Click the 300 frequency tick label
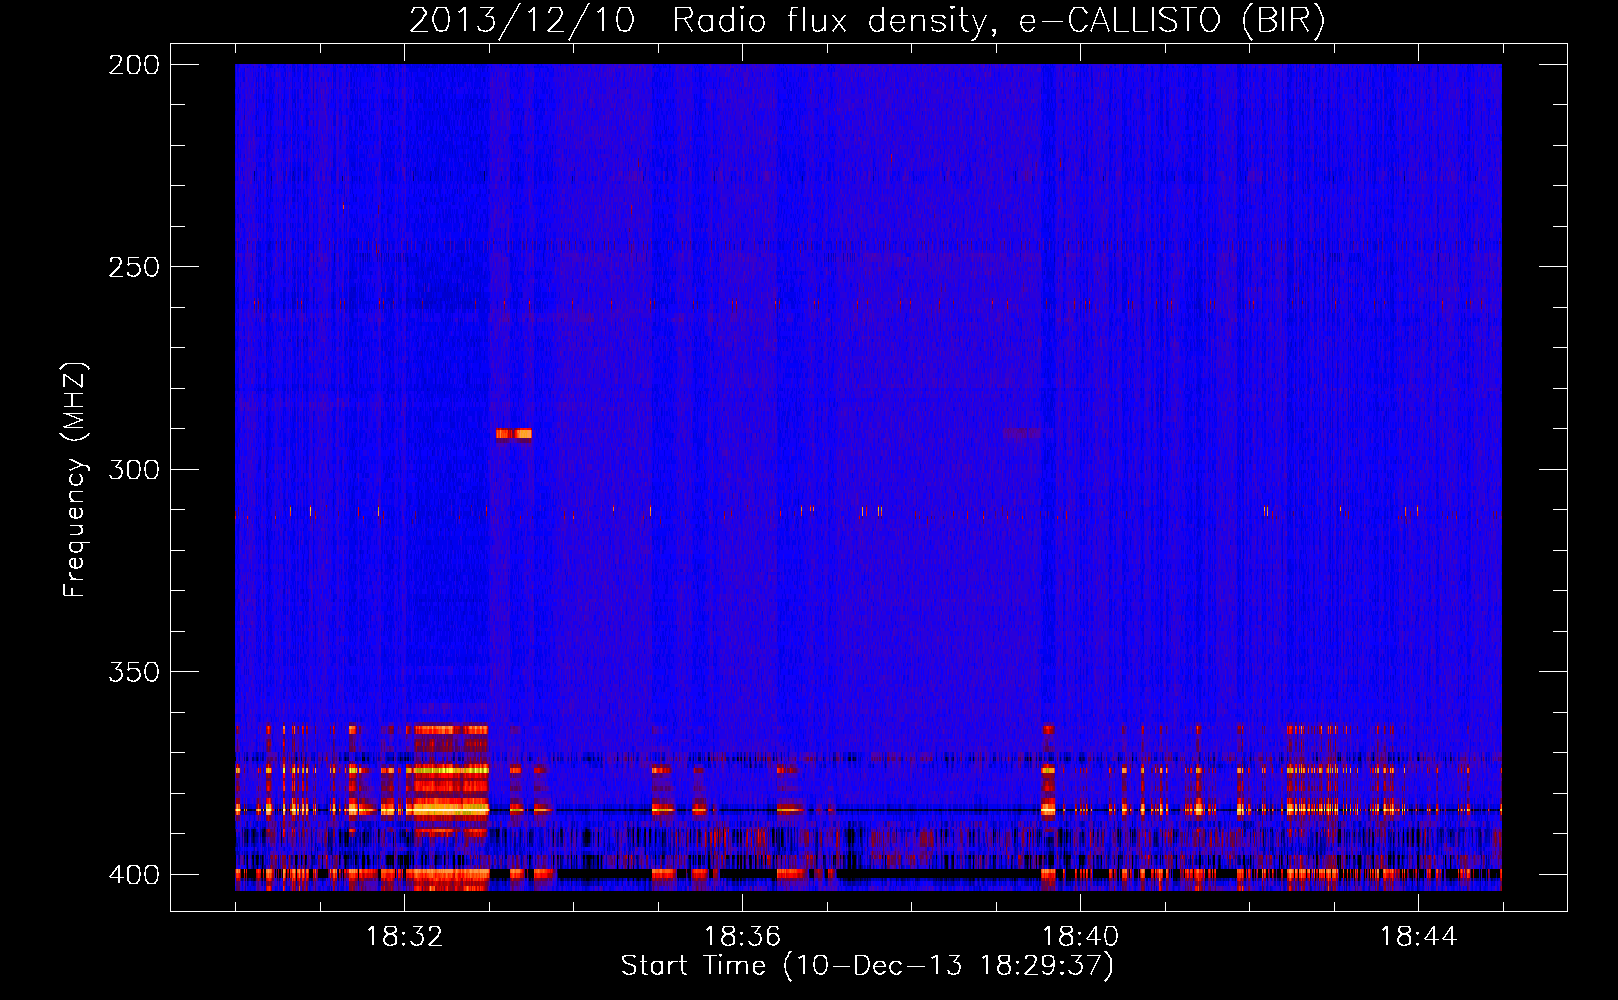The height and width of the screenshot is (1000, 1618). pyautogui.click(x=133, y=469)
